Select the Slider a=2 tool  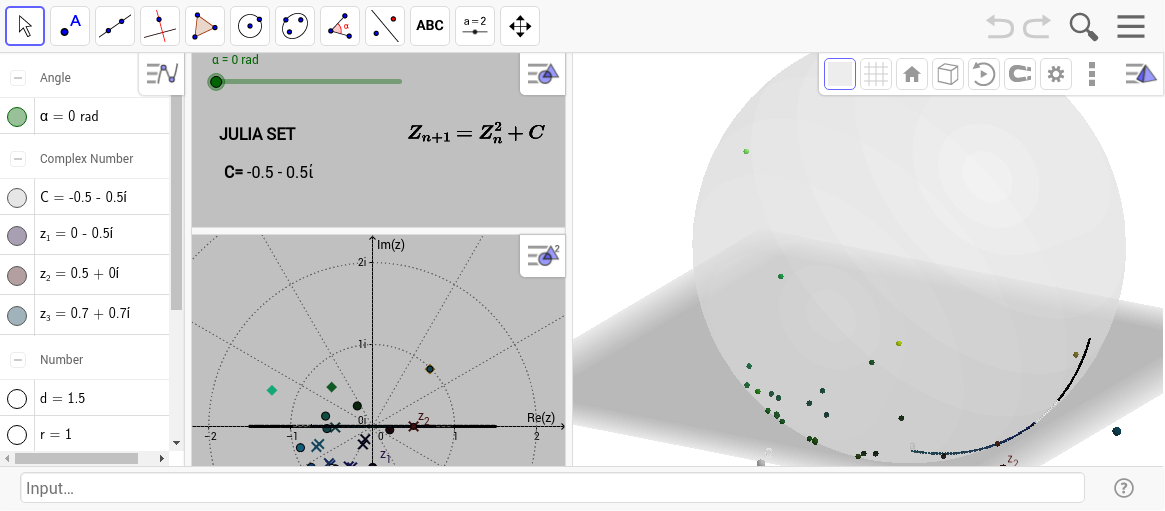point(475,26)
